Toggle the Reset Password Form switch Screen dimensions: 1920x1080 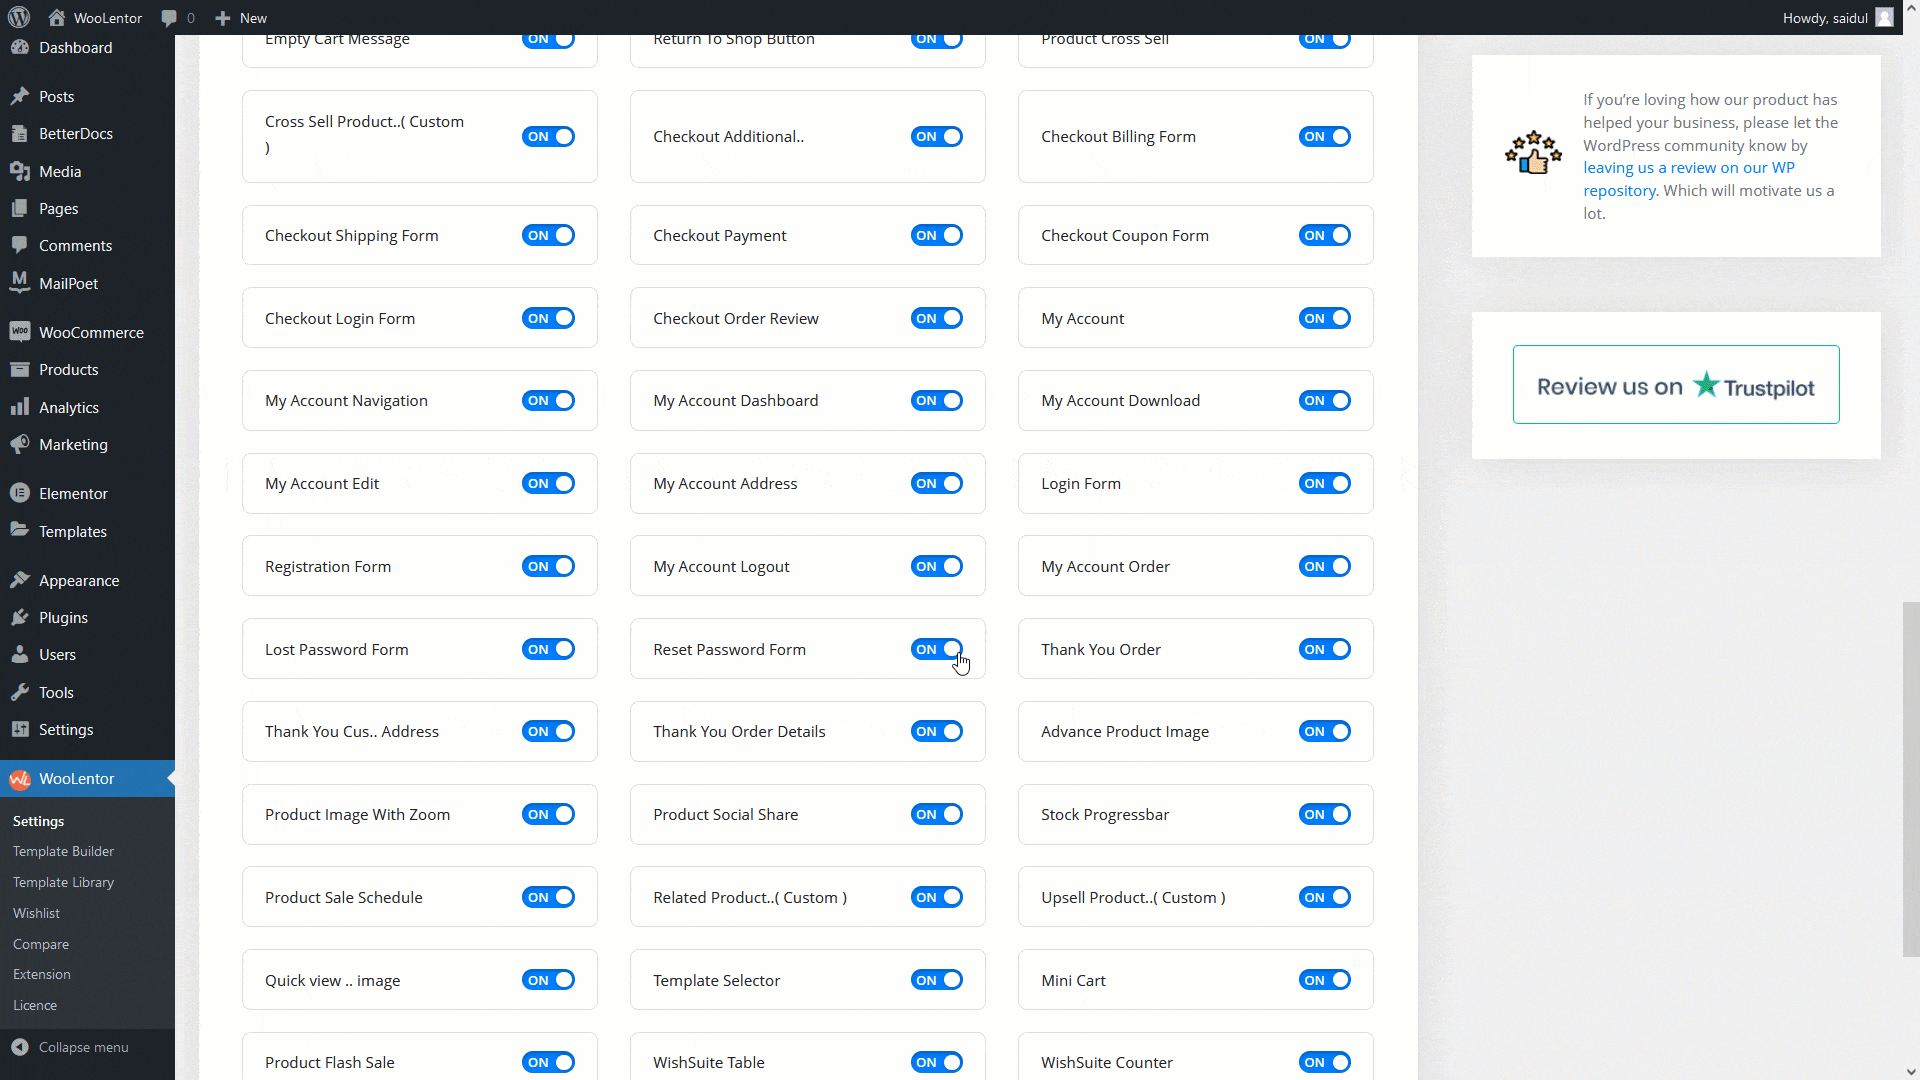tap(937, 649)
